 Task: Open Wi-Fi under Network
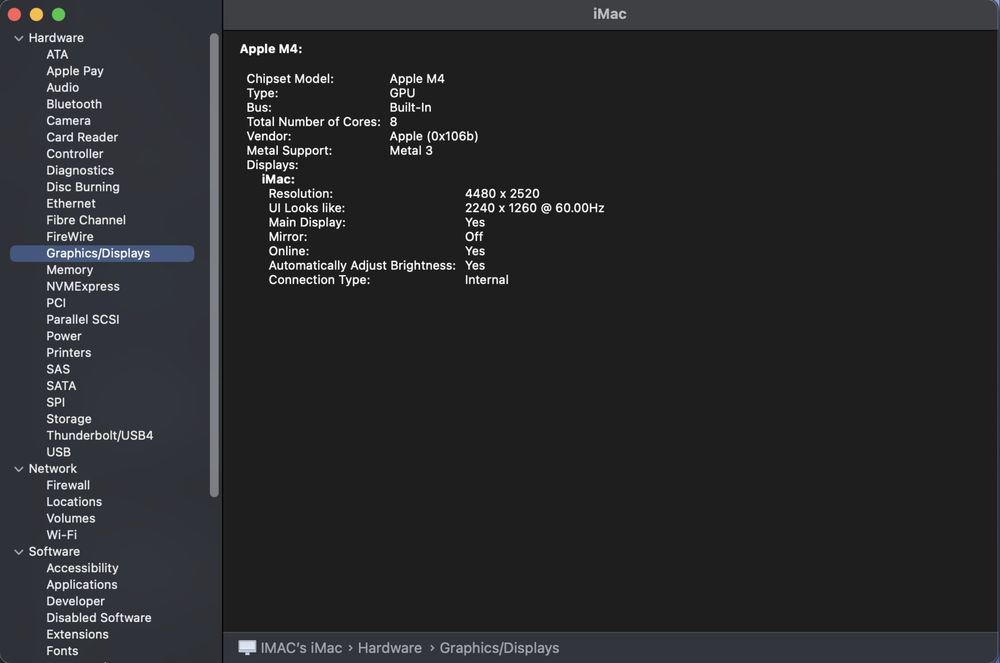(61, 536)
